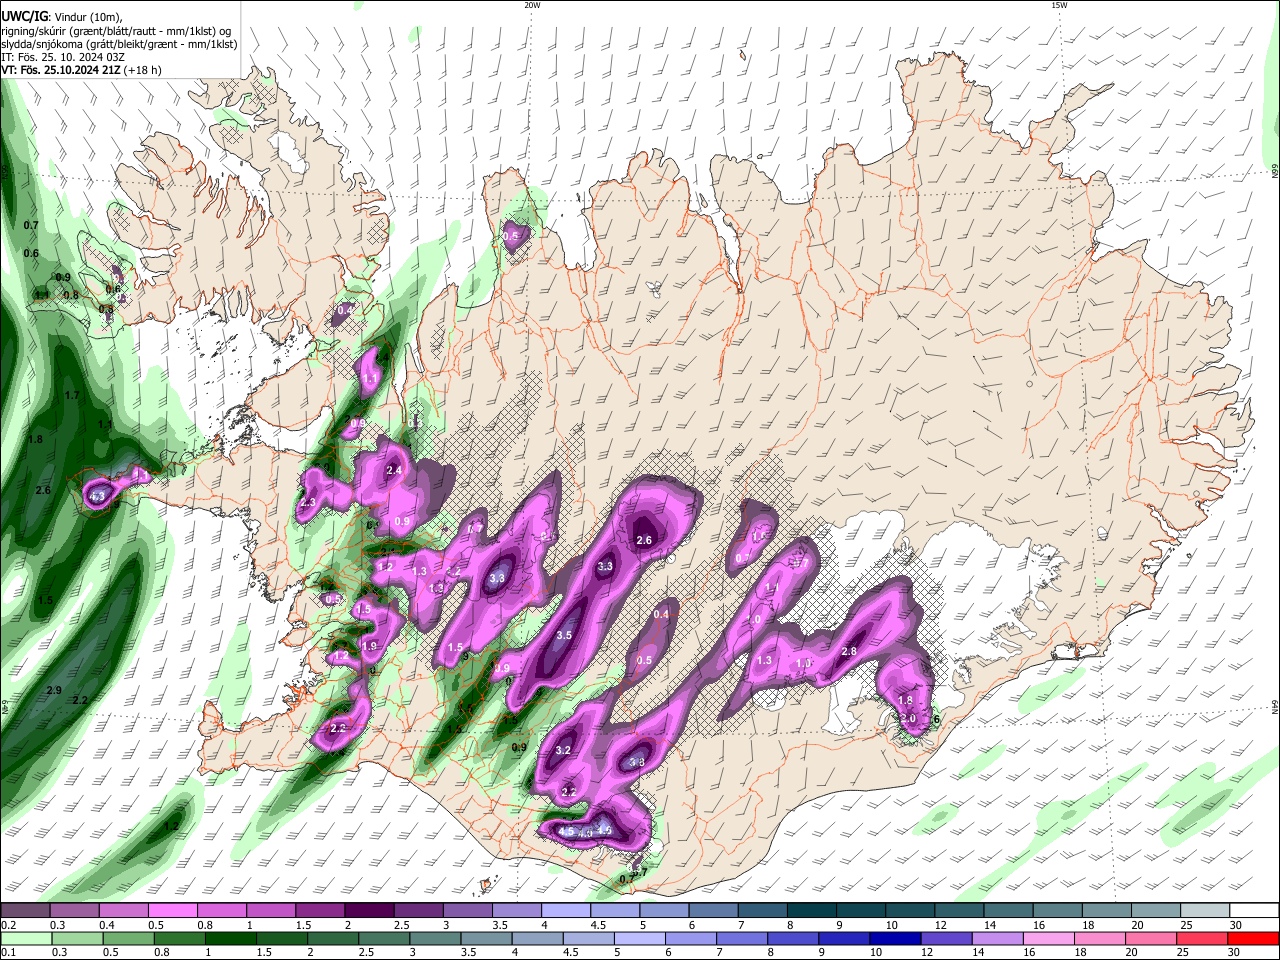Screen dimensions: 1280x960
Task: Click the '2.9' rain value off the coast
Action: [54, 691]
